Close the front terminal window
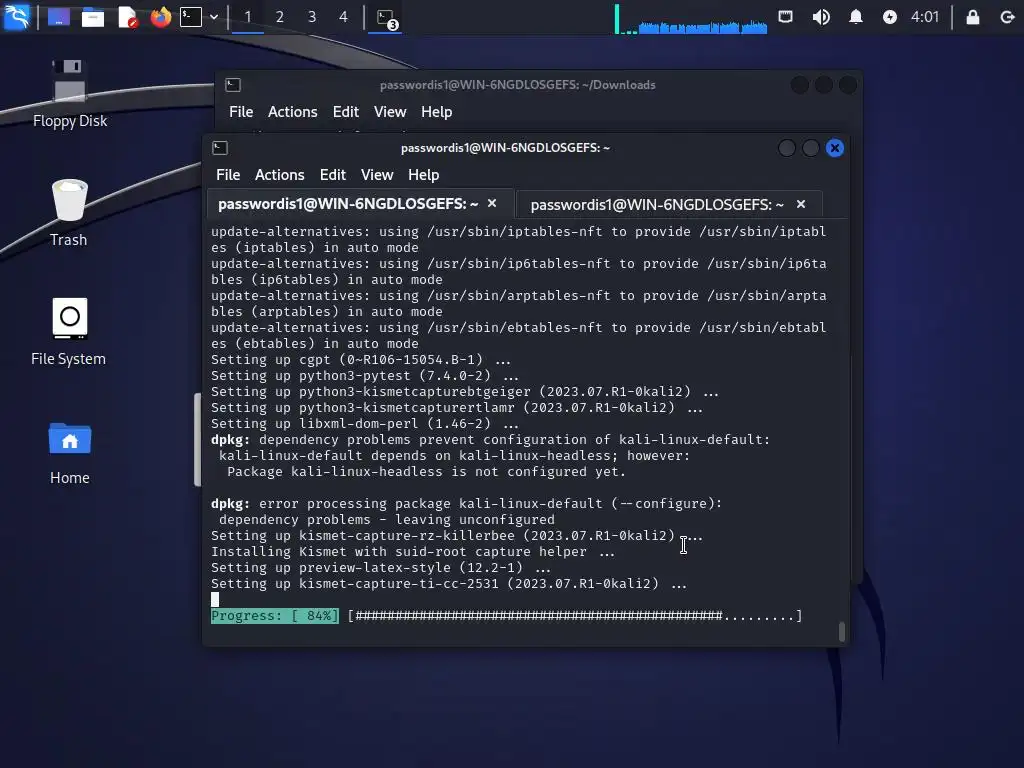 [x=835, y=148]
